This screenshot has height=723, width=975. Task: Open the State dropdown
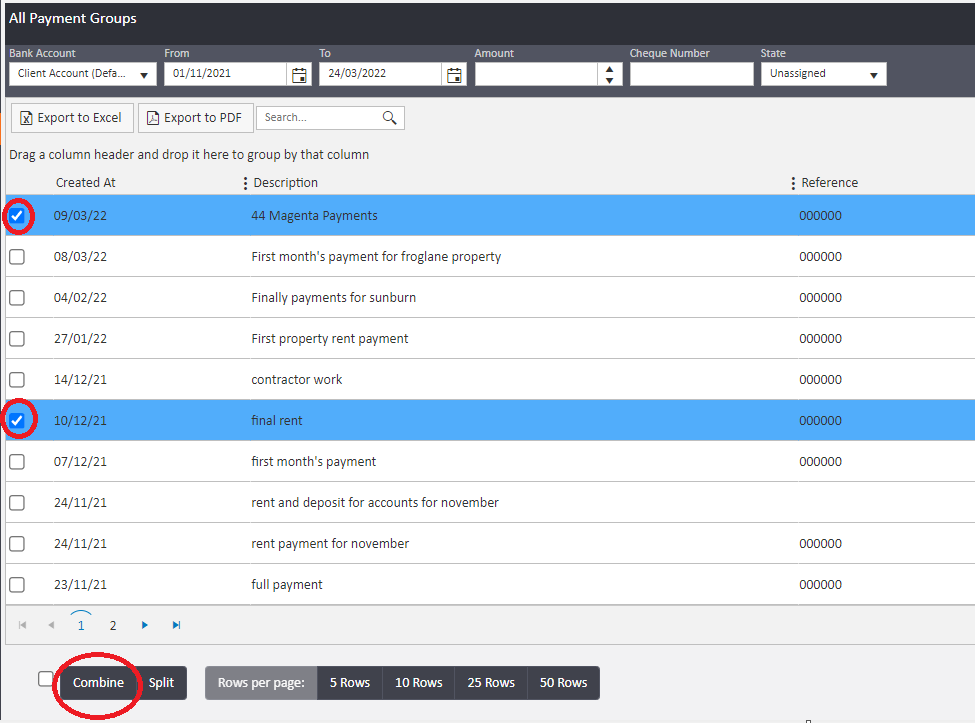[873, 75]
